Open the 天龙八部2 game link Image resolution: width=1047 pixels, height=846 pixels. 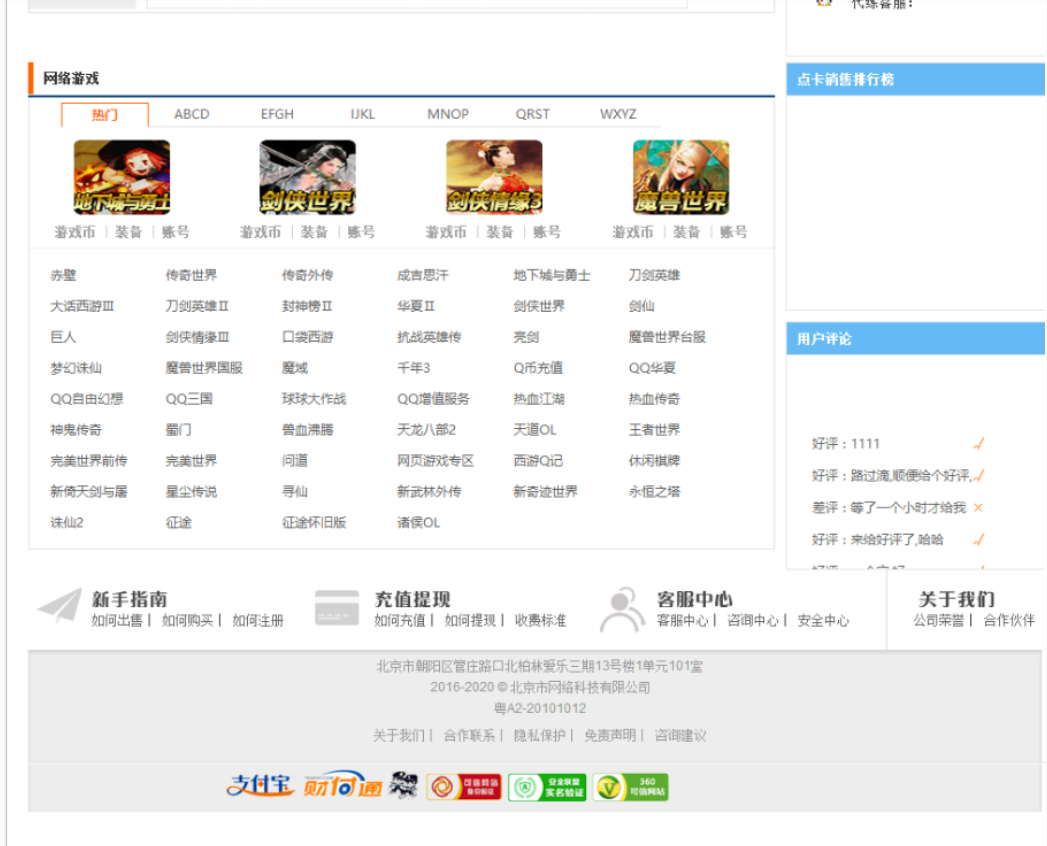[427, 430]
